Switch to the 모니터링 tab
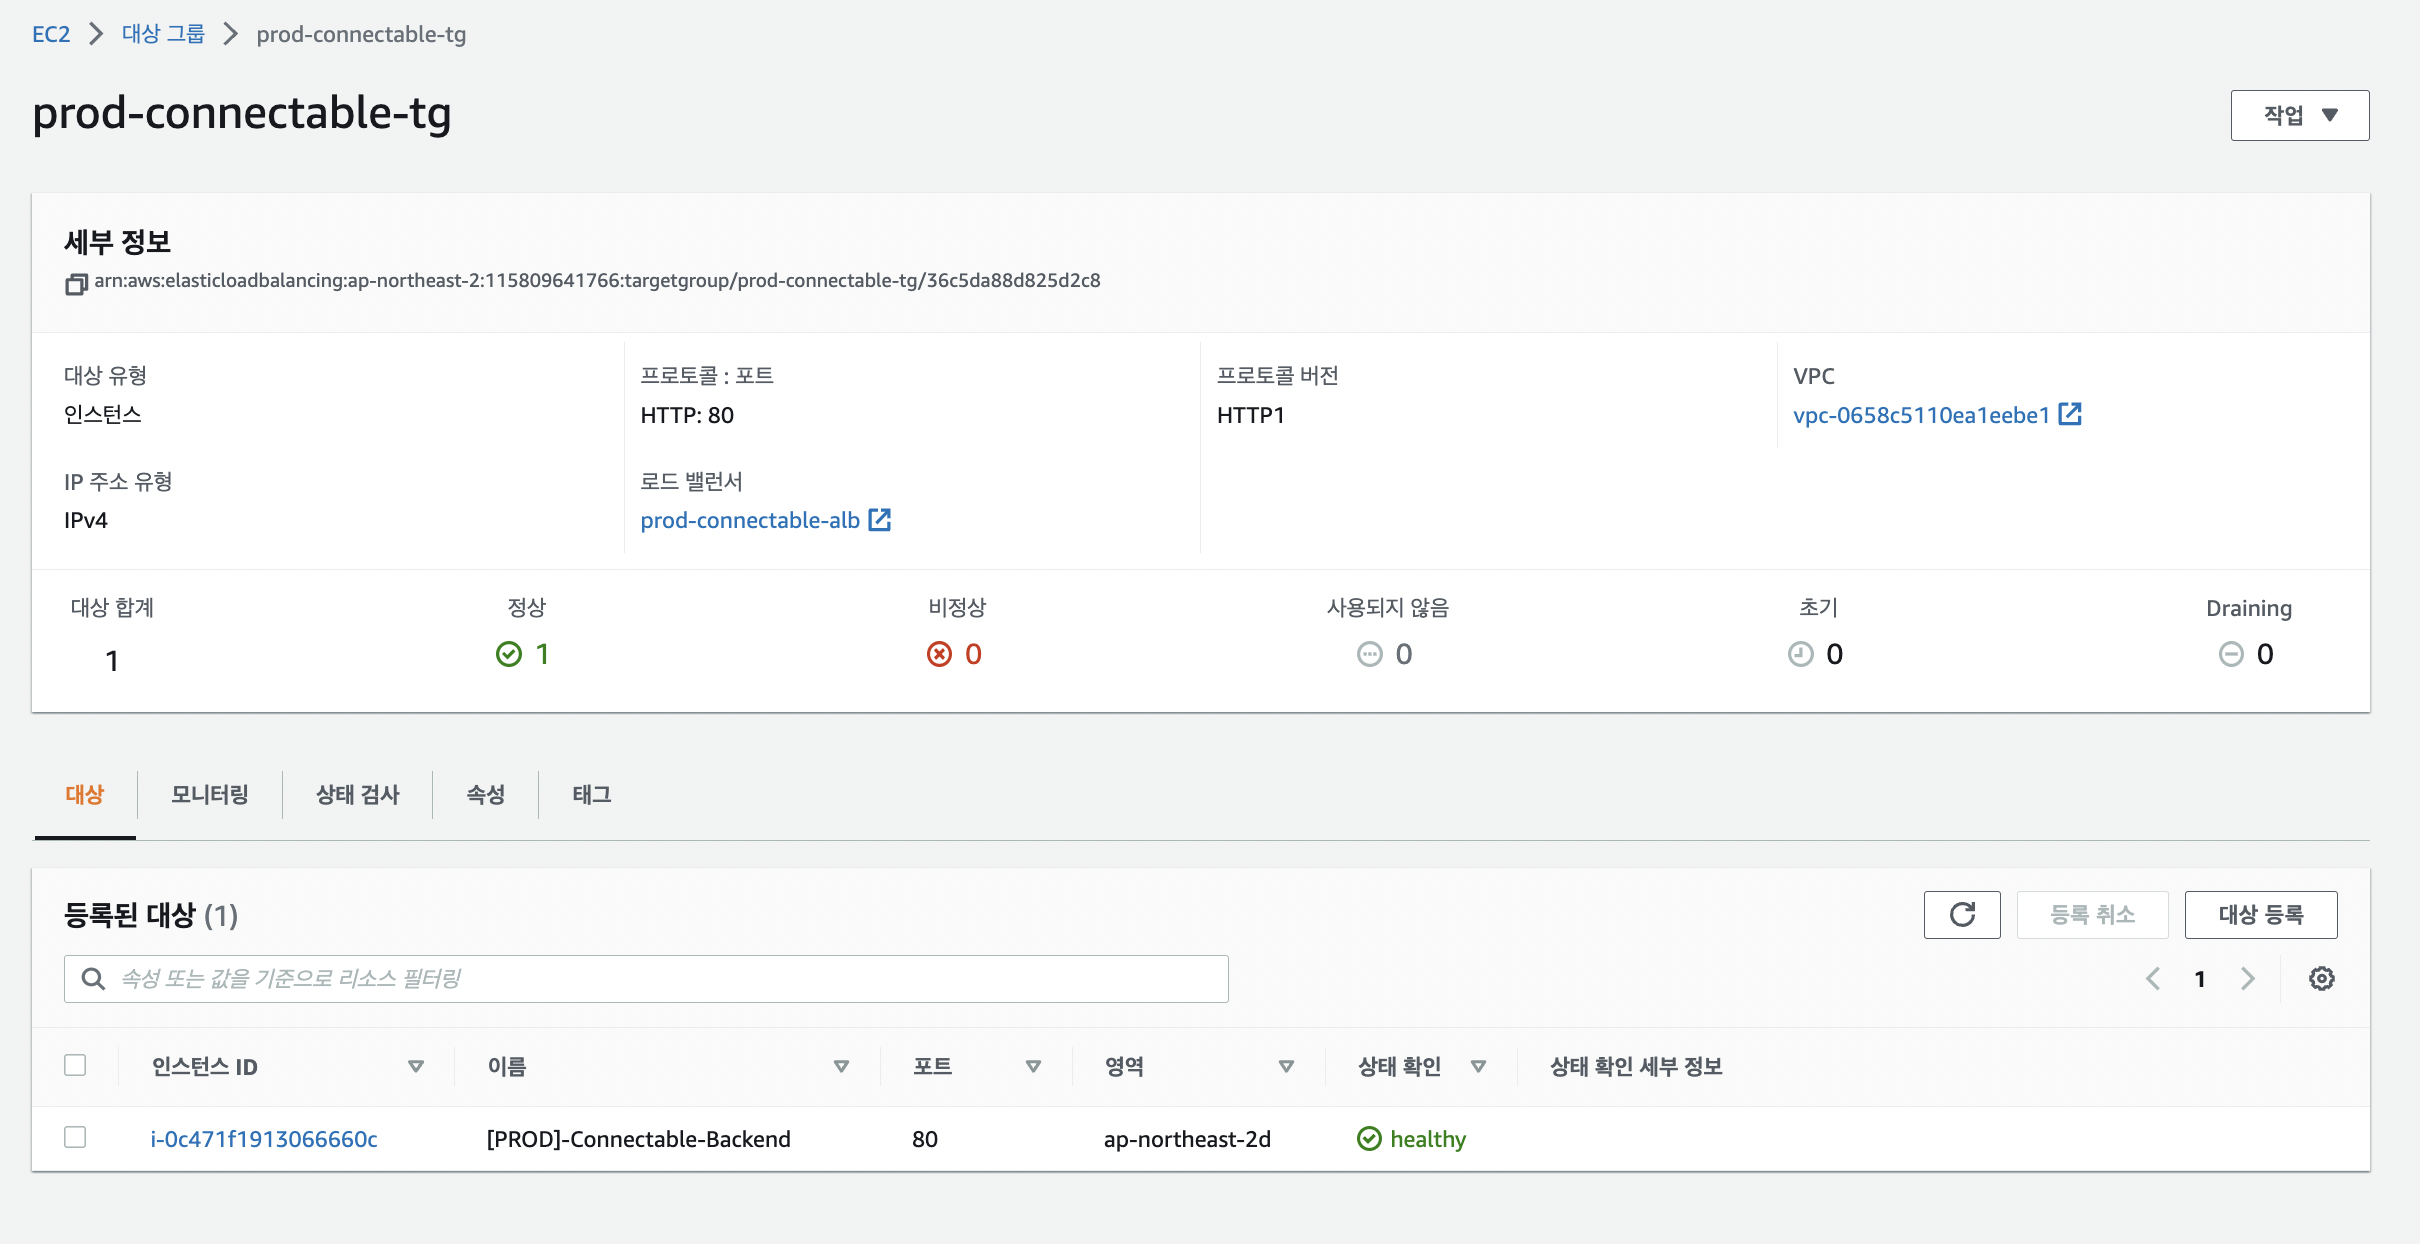This screenshot has width=2420, height=1244. 209,794
